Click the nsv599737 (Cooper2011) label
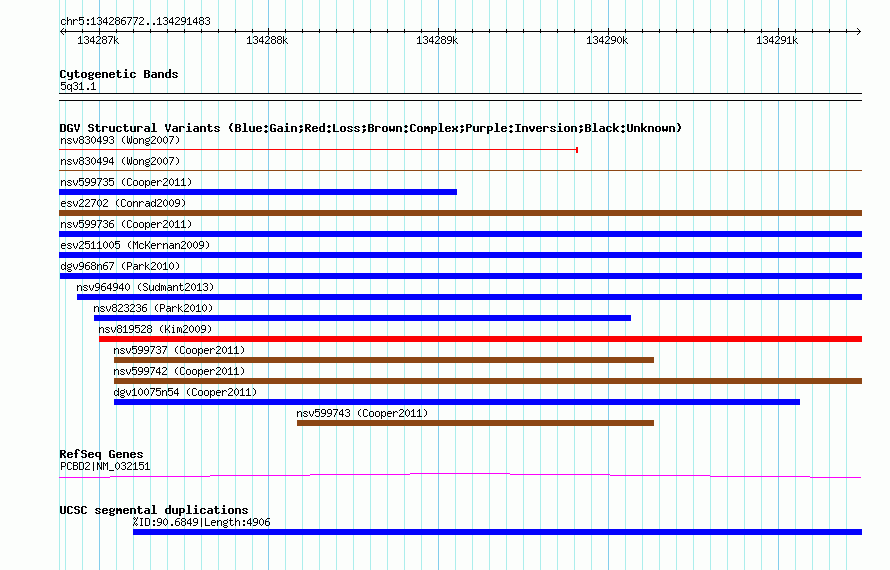The image size is (890, 570). click(x=179, y=350)
